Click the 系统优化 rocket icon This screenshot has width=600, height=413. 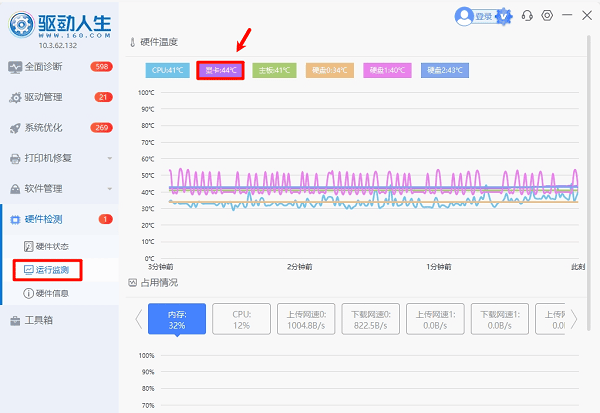[15, 128]
